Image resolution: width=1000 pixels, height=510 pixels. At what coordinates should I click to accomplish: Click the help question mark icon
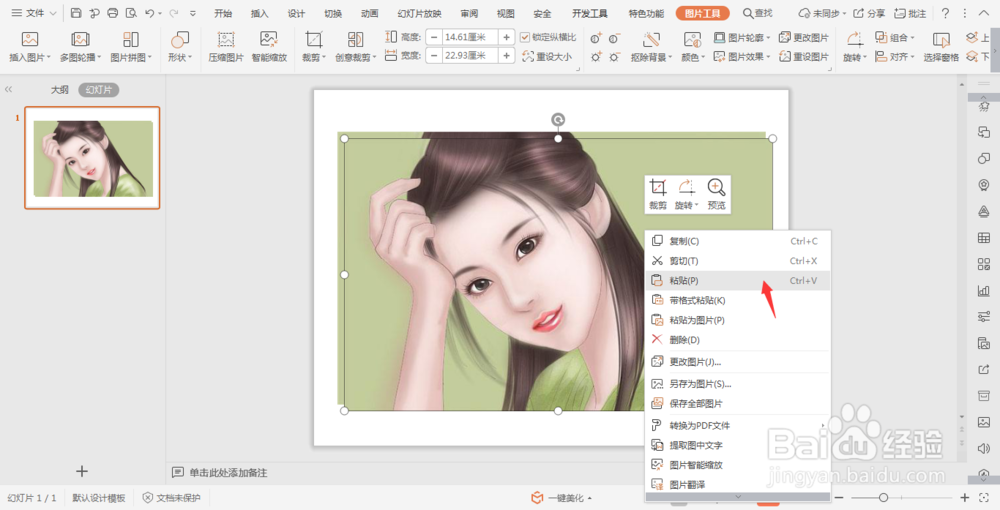(x=945, y=13)
